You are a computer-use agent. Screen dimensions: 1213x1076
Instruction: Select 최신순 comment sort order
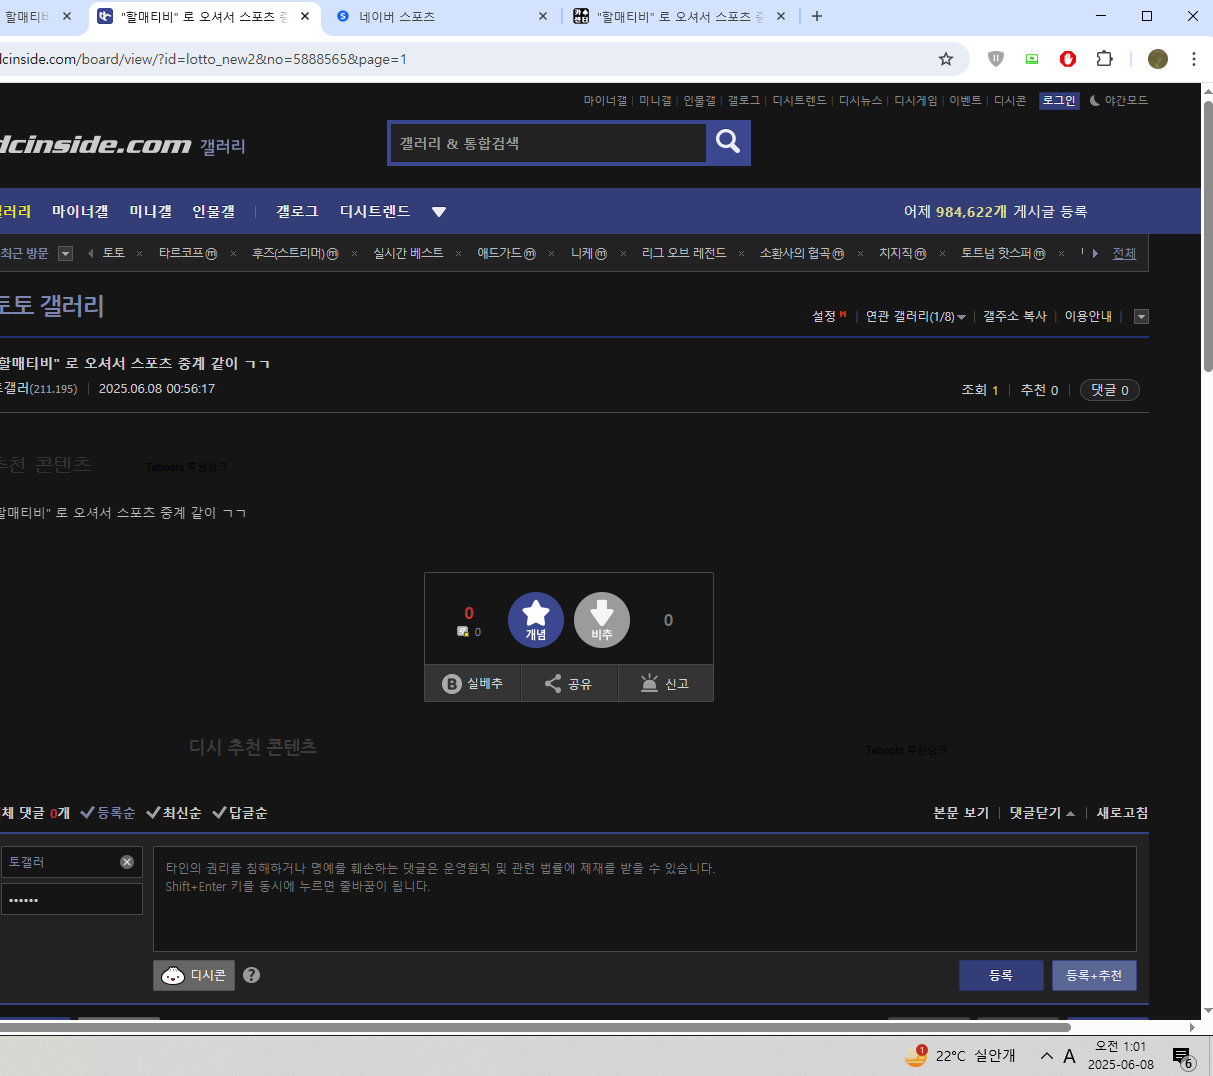point(174,813)
